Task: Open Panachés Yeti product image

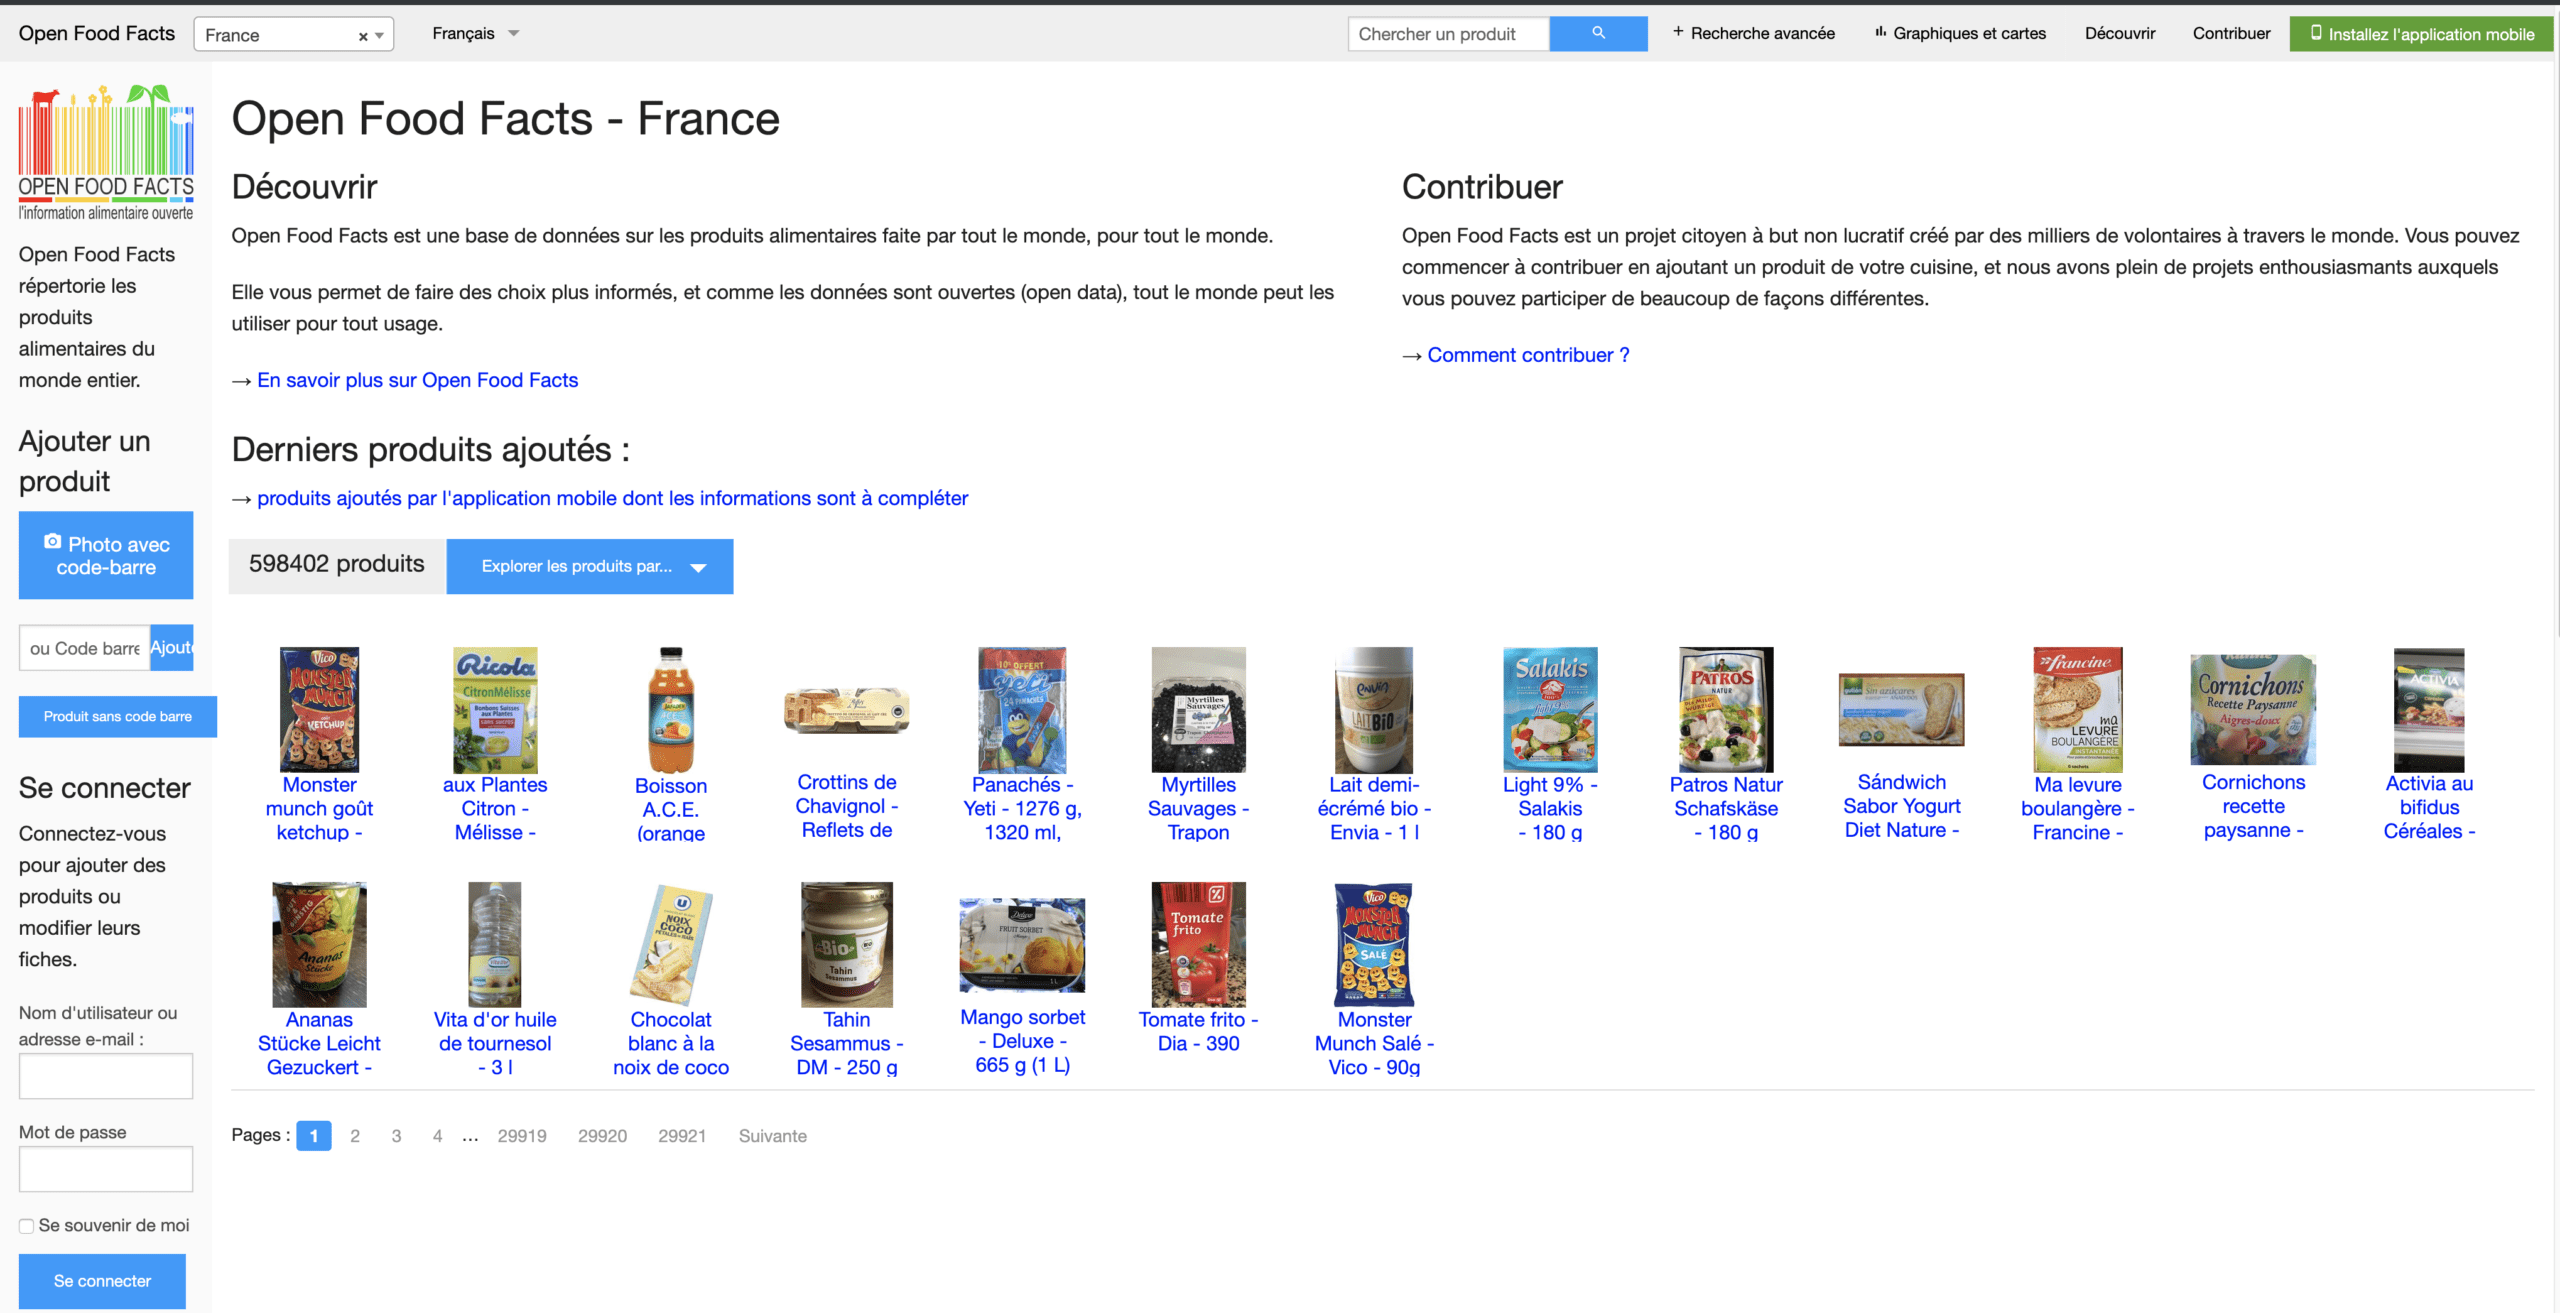Action: click(x=1022, y=709)
